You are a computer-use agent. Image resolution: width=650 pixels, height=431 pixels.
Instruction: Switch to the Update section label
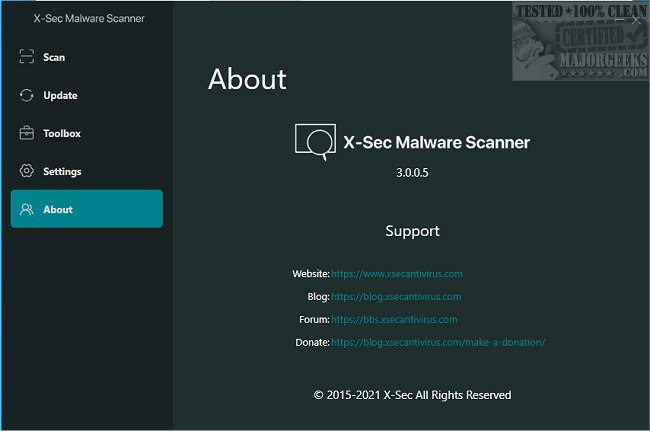click(x=60, y=95)
